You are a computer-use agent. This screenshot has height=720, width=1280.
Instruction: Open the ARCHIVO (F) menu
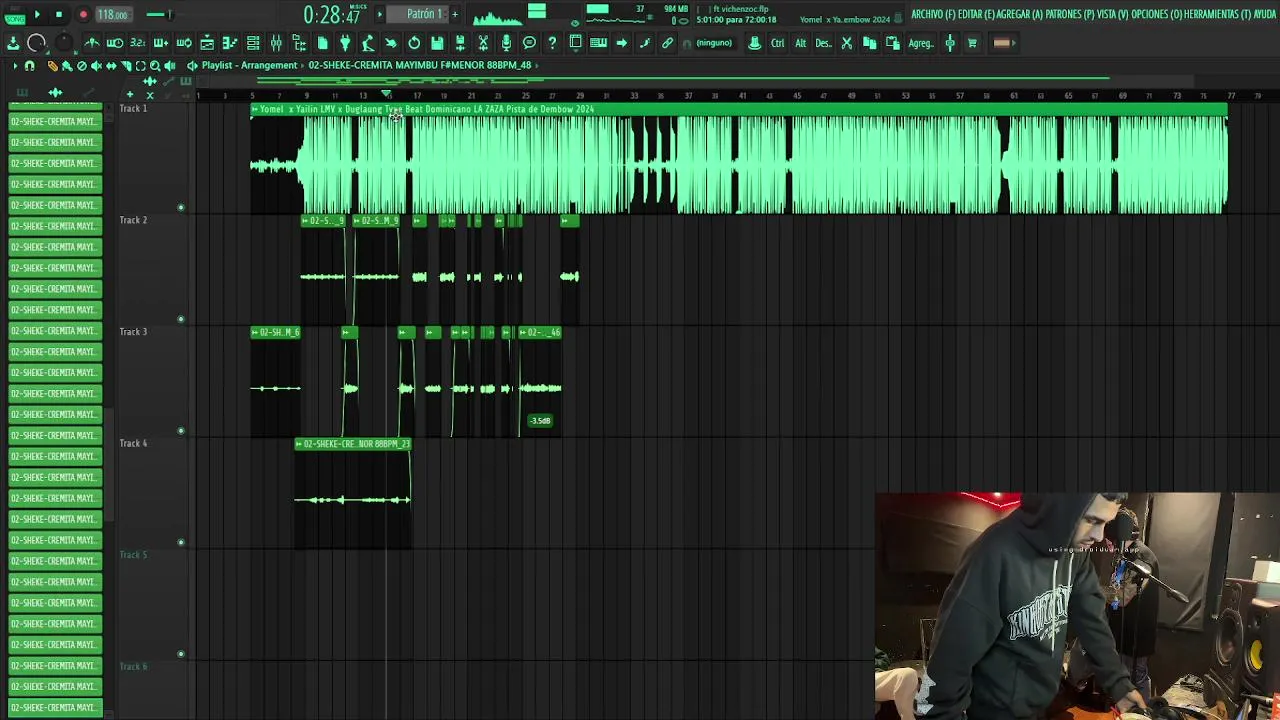(x=934, y=15)
